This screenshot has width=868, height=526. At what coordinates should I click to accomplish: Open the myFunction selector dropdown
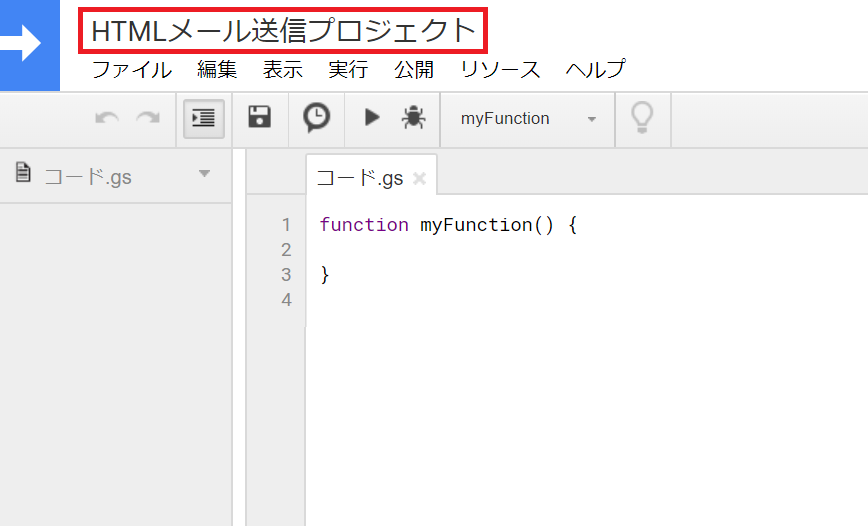click(528, 118)
